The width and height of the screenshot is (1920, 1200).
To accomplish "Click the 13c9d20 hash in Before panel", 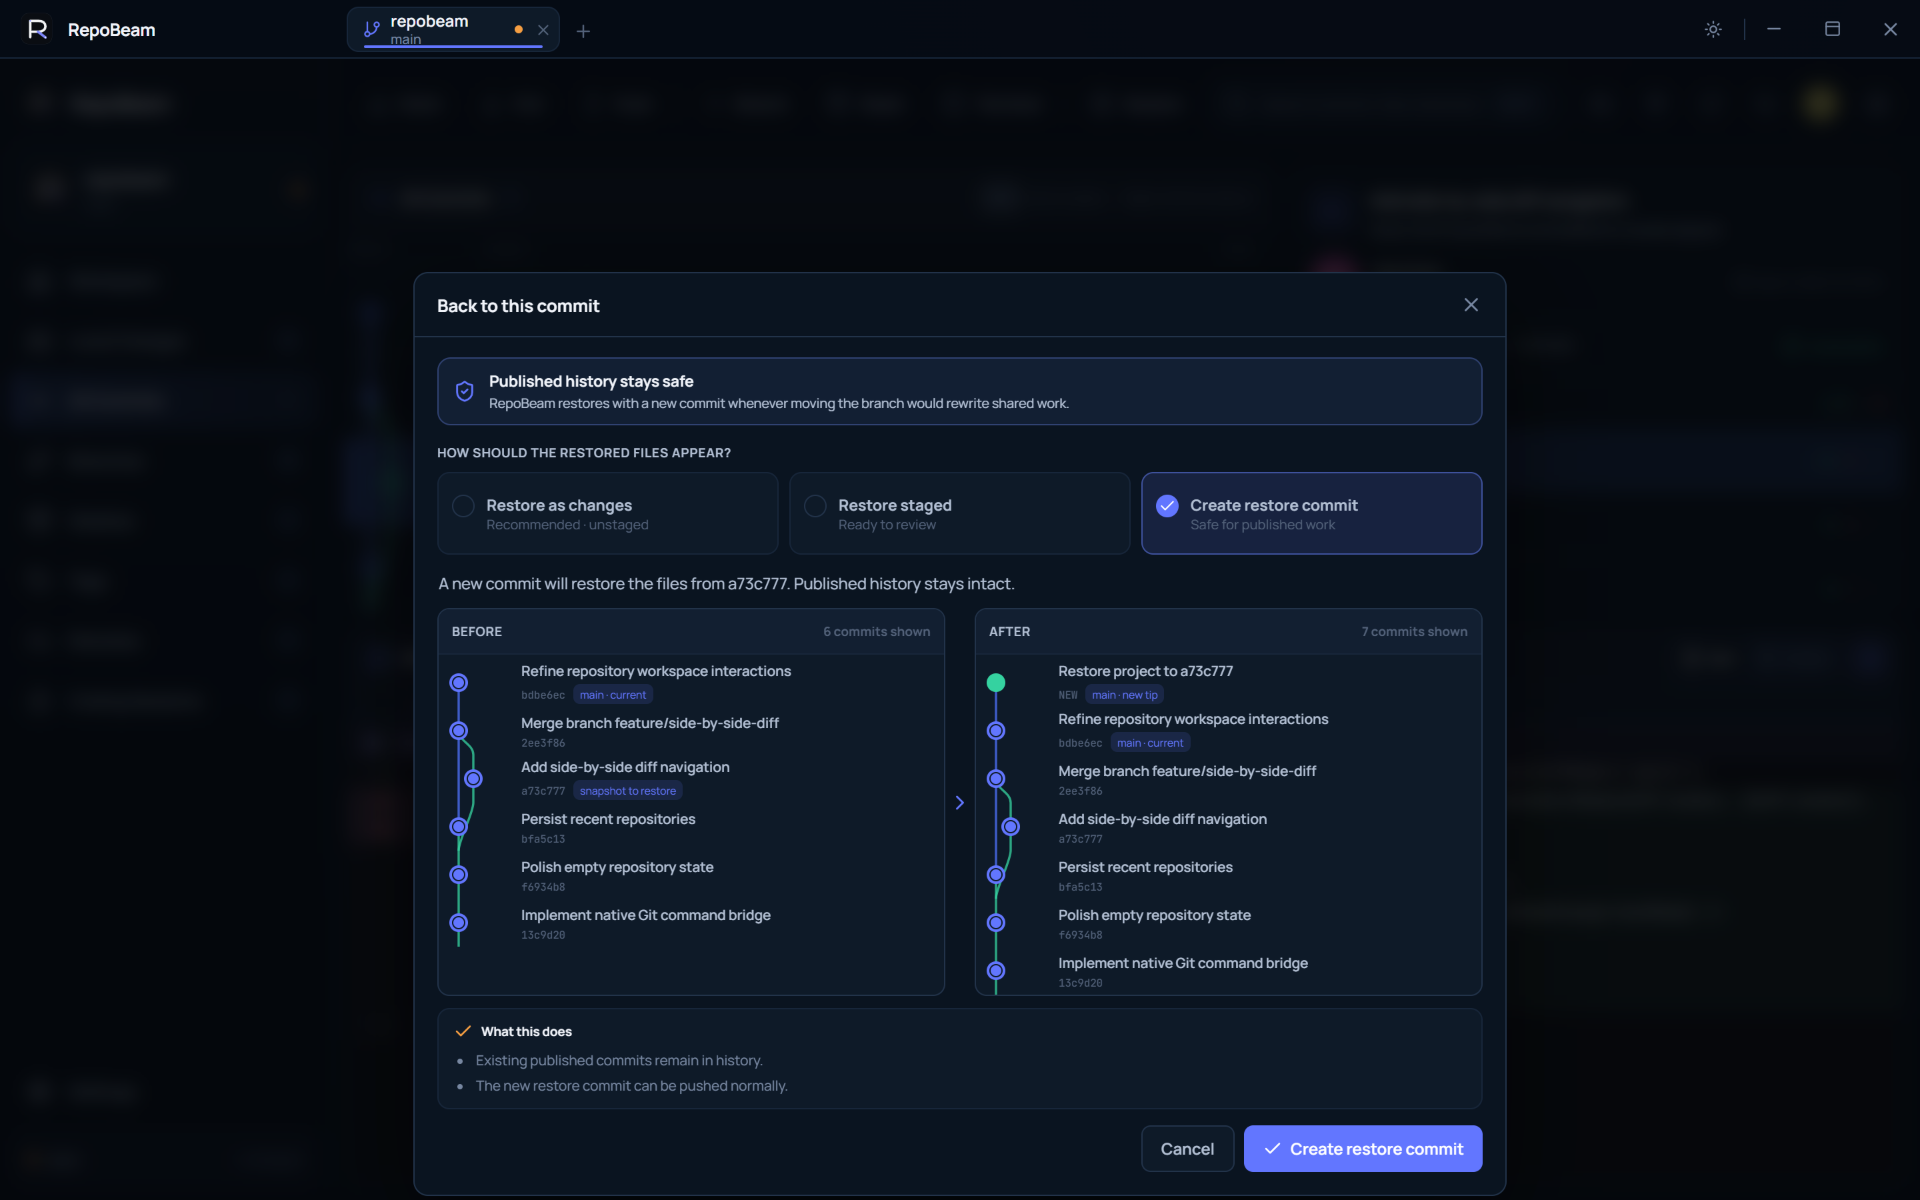I will [543, 936].
